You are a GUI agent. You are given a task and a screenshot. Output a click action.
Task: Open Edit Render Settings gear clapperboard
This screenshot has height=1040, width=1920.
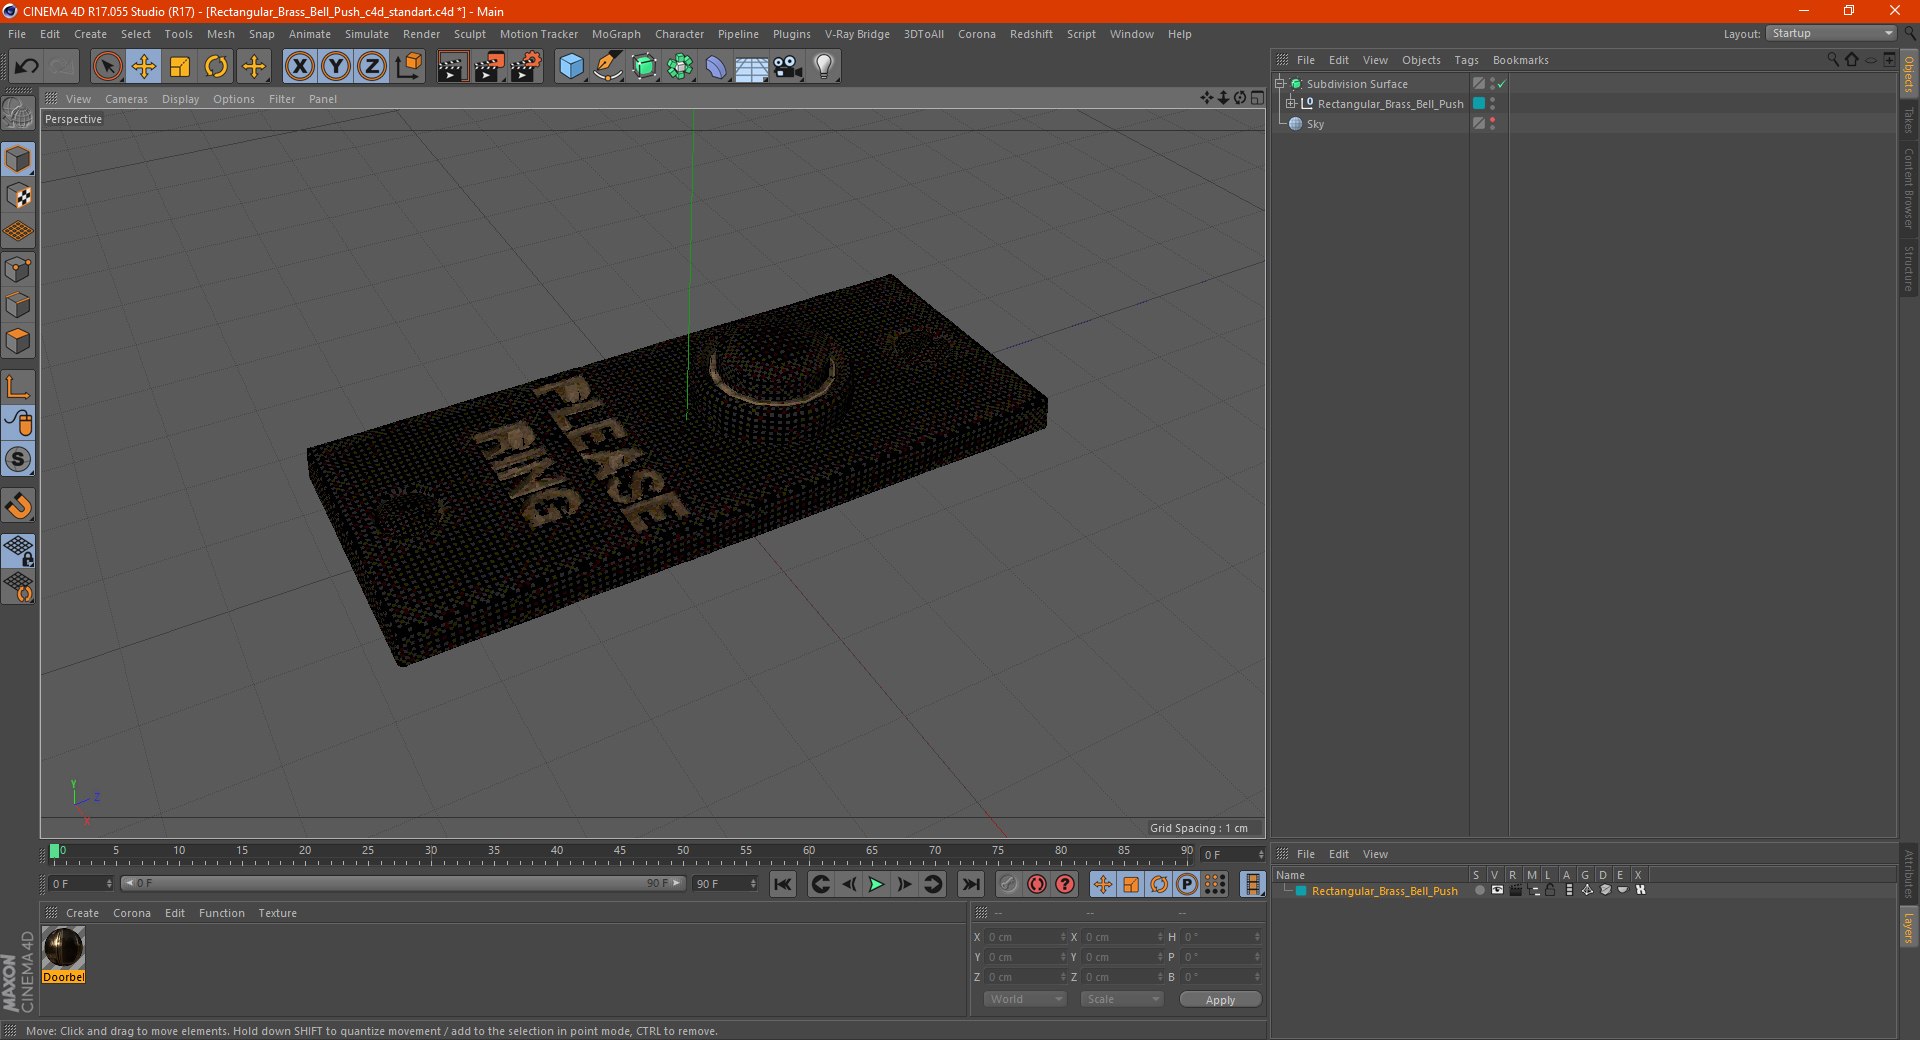pyautogui.click(x=526, y=67)
